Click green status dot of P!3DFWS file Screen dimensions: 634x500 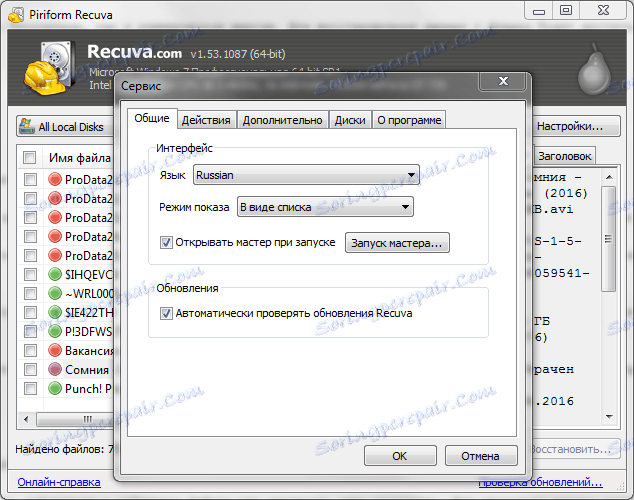[55, 331]
